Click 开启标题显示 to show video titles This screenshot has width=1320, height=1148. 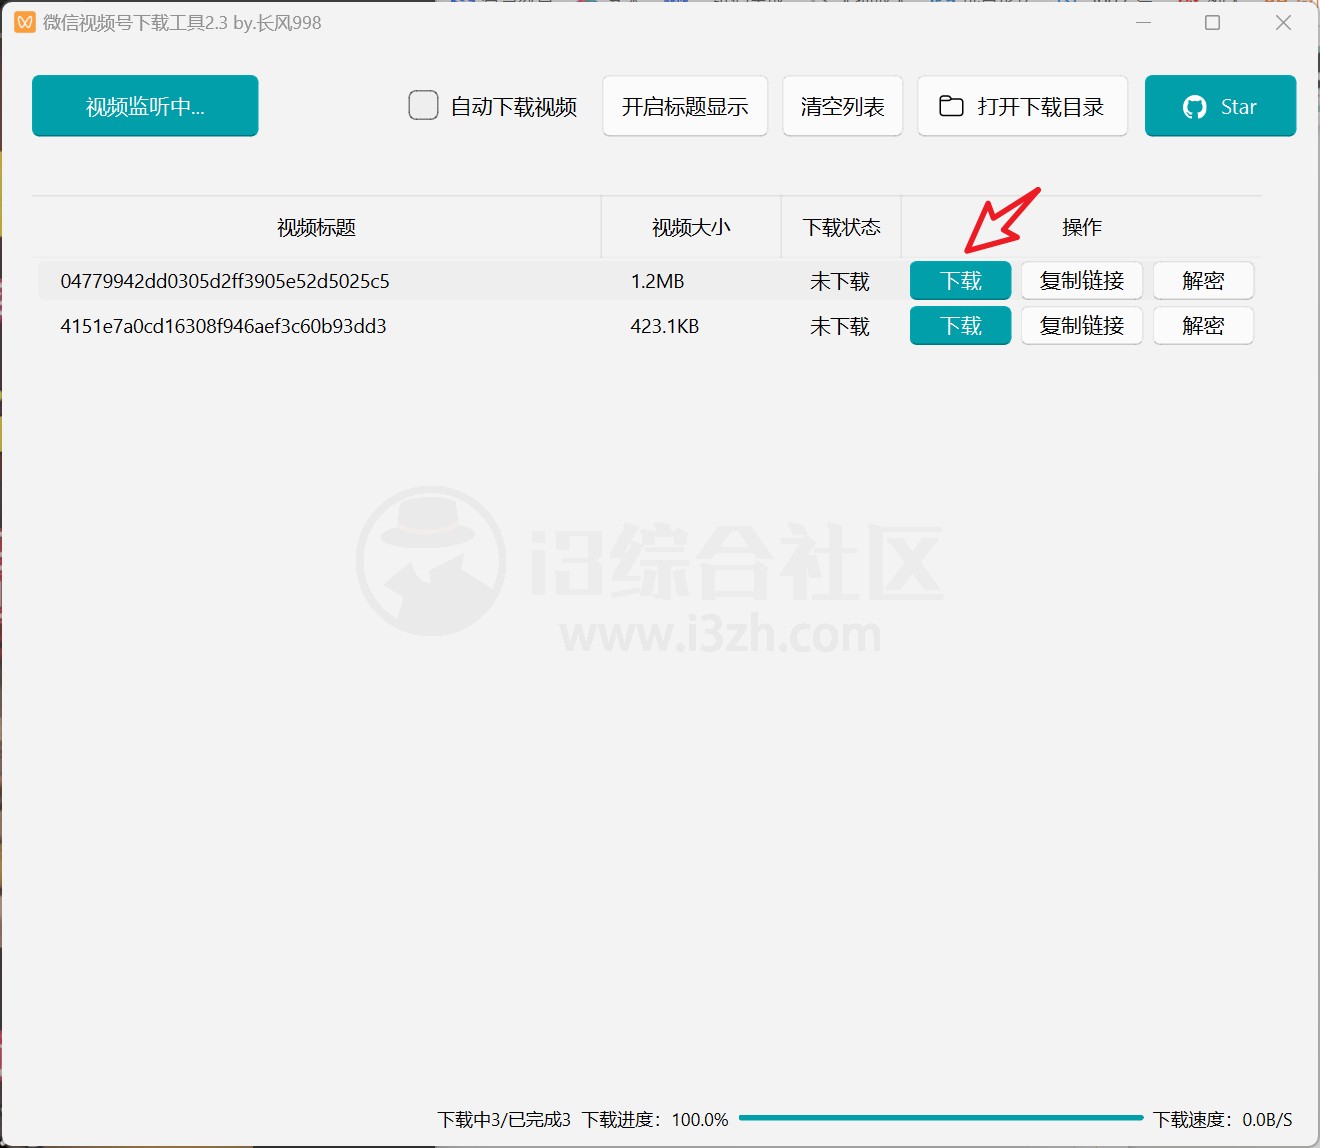coord(684,105)
